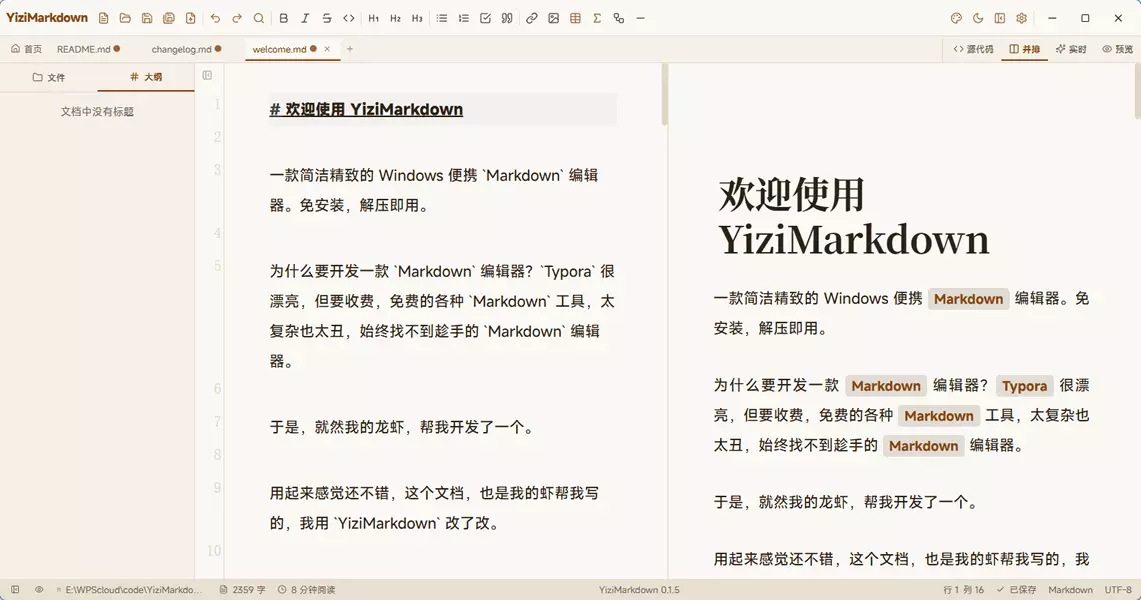Screen dimensions: 1141x600
Task: Apply strikethrough formatting
Action: click(327, 18)
